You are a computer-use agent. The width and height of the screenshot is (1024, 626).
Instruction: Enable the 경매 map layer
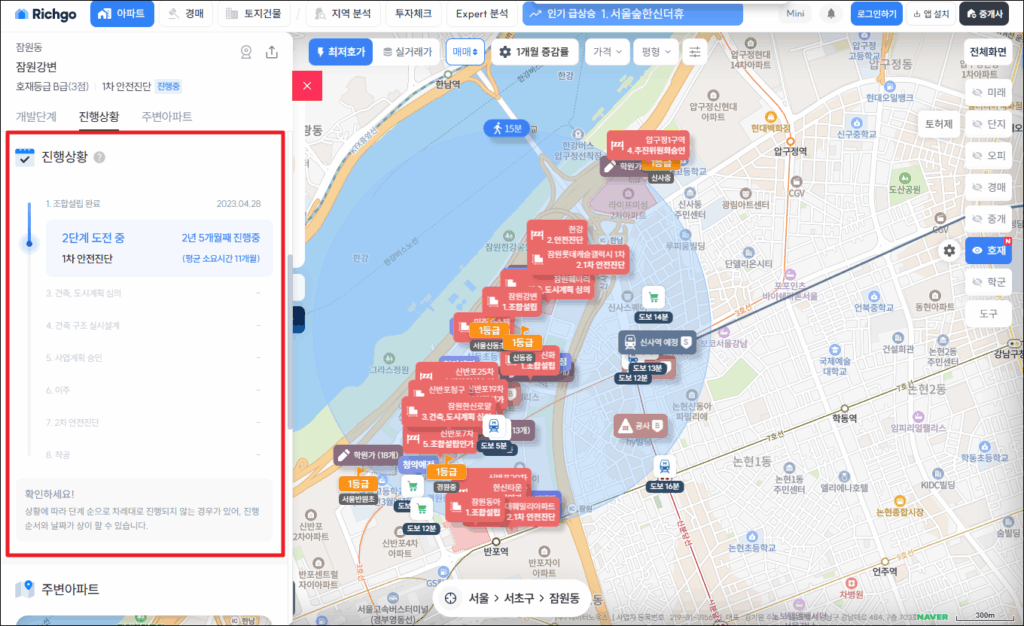[988, 187]
